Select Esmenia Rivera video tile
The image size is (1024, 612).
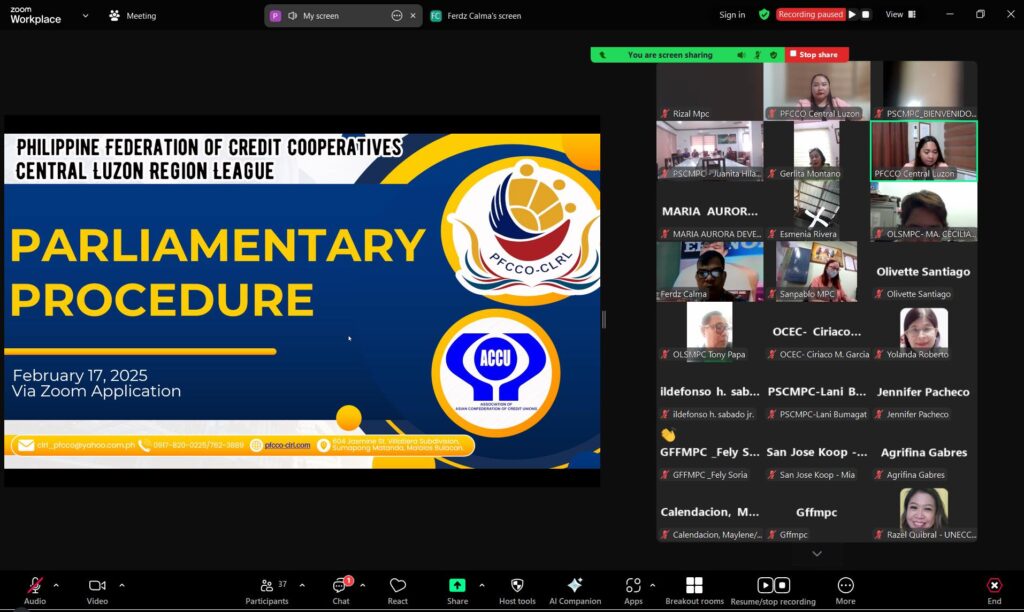tap(816, 211)
